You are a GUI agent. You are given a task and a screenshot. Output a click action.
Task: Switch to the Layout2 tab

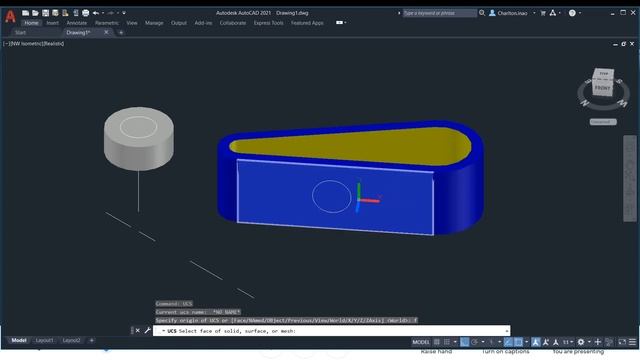[x=71, y=340]
